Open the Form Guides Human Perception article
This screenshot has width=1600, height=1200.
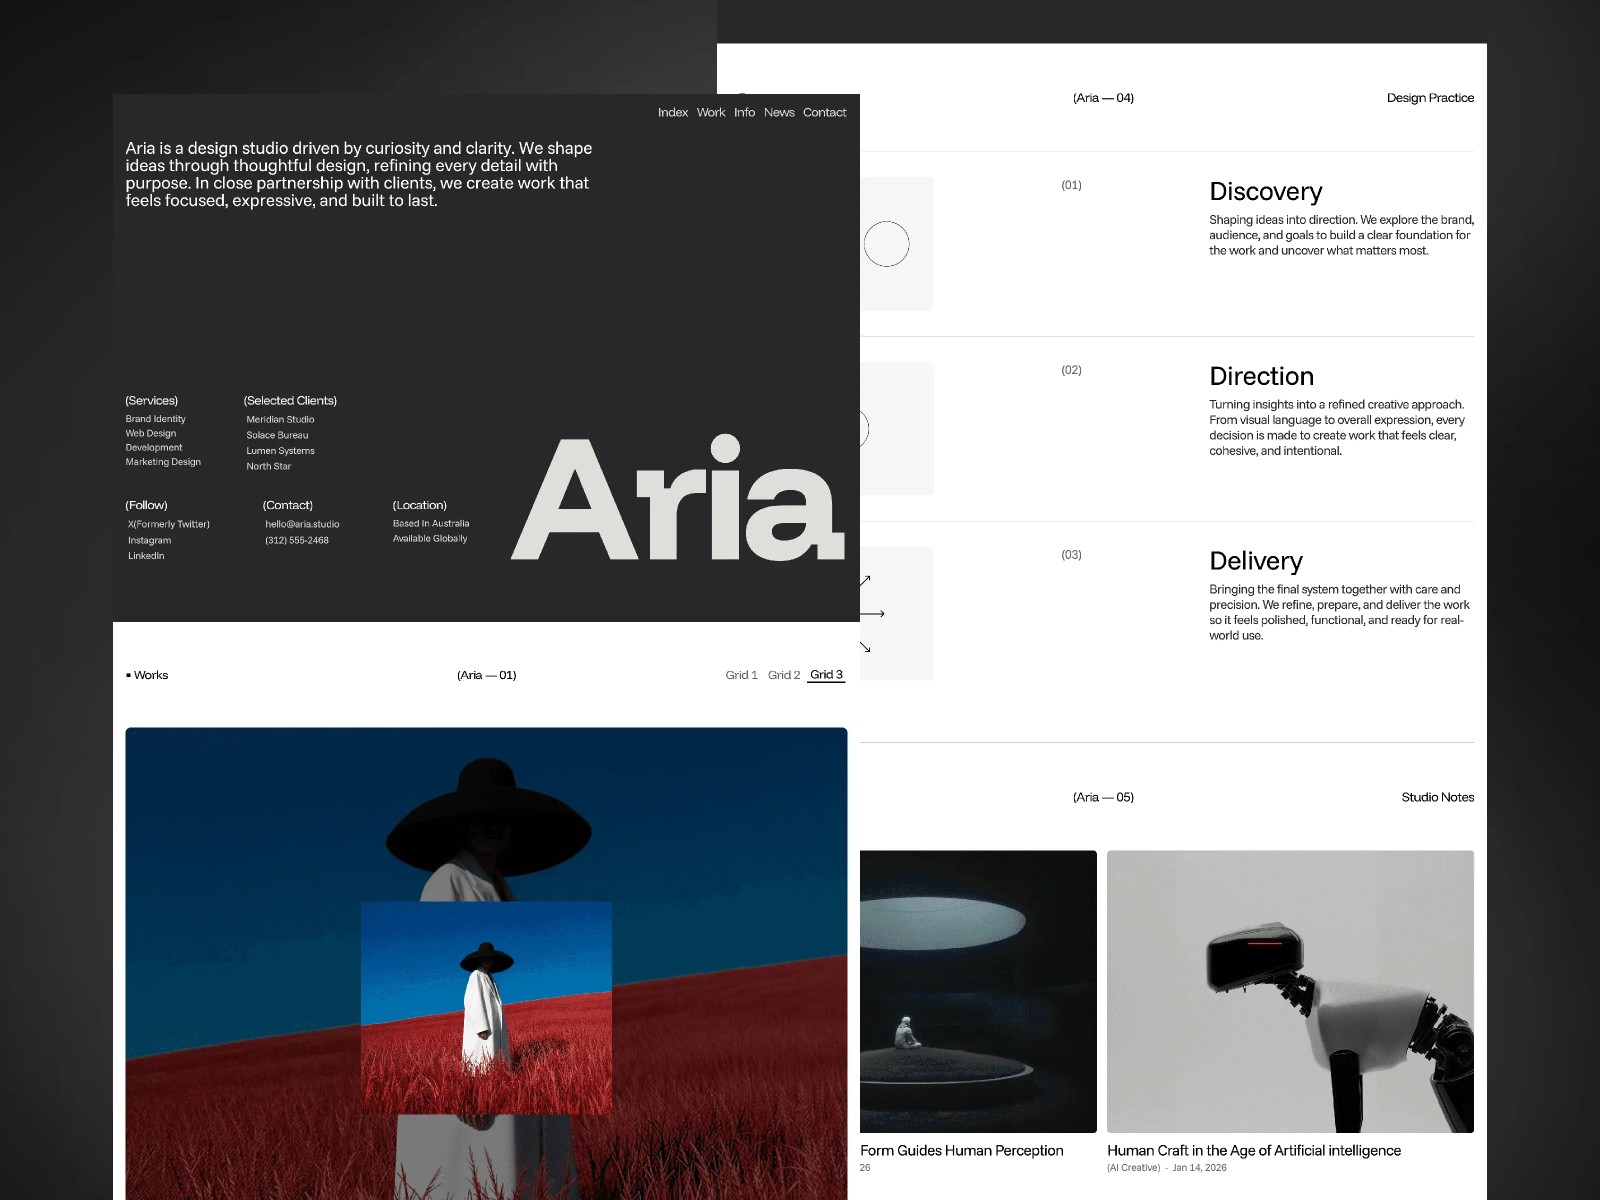pyautogui.click(x=962, y=1150)
